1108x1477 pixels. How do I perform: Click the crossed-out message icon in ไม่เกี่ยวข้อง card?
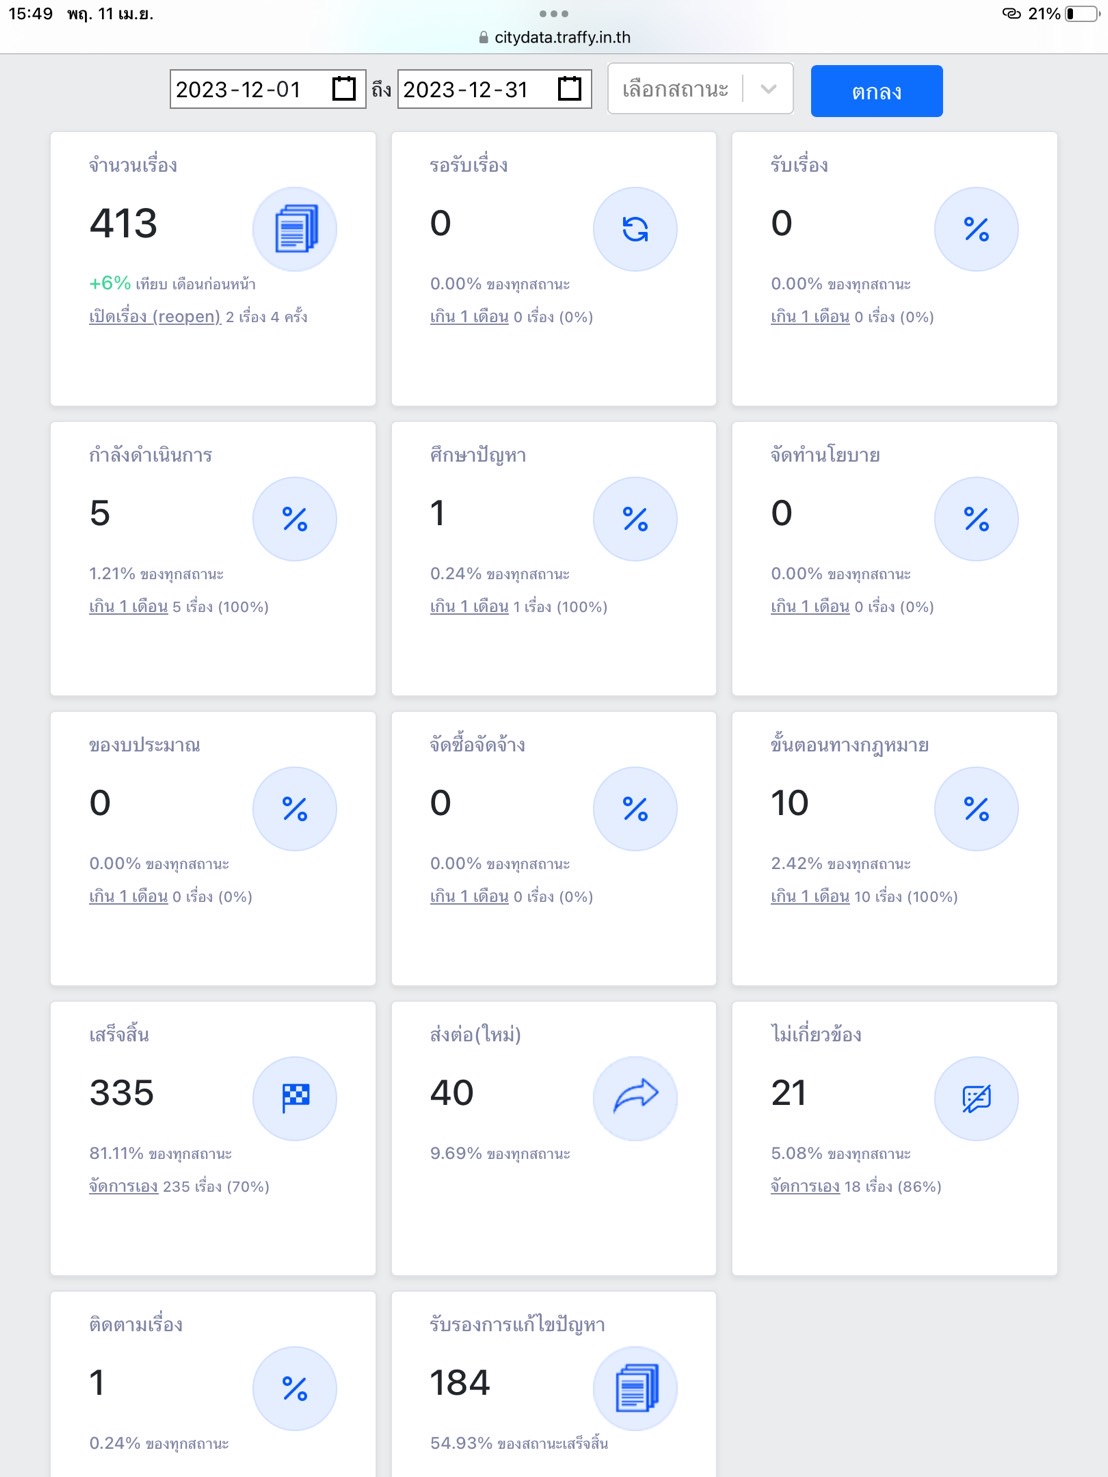(x=976, y=1098)
